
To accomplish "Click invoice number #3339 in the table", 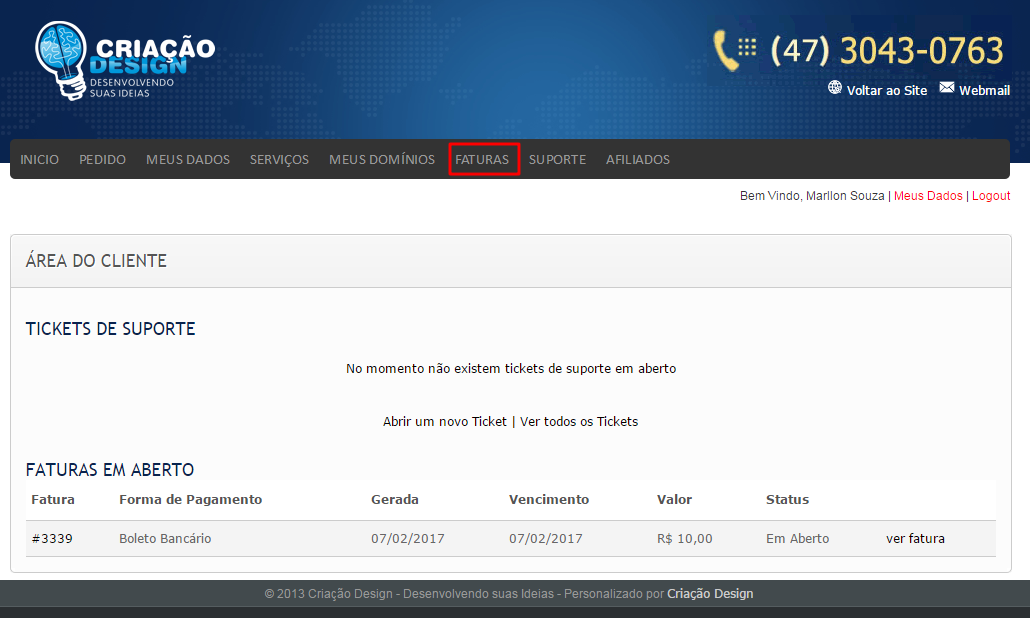I will click(52, 538).
